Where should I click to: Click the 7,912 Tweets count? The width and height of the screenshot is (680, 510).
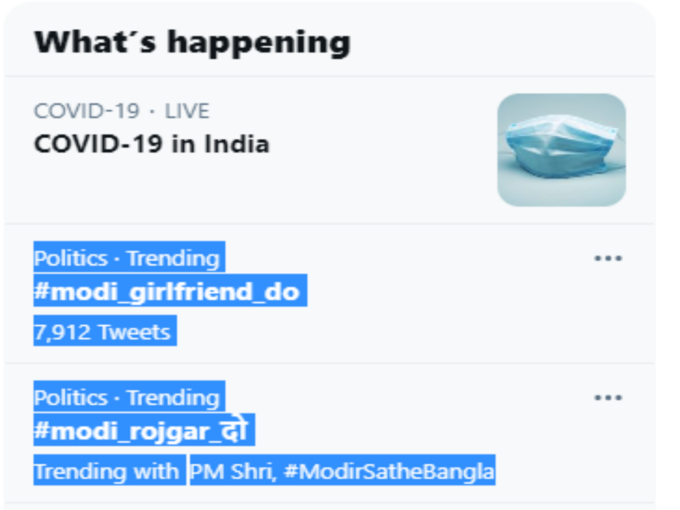(x=102, y=332)
